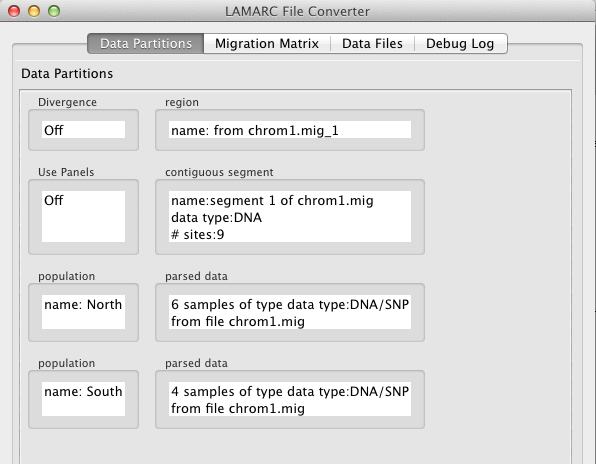Click the yellow minimize window button

[x=34, y=11]
